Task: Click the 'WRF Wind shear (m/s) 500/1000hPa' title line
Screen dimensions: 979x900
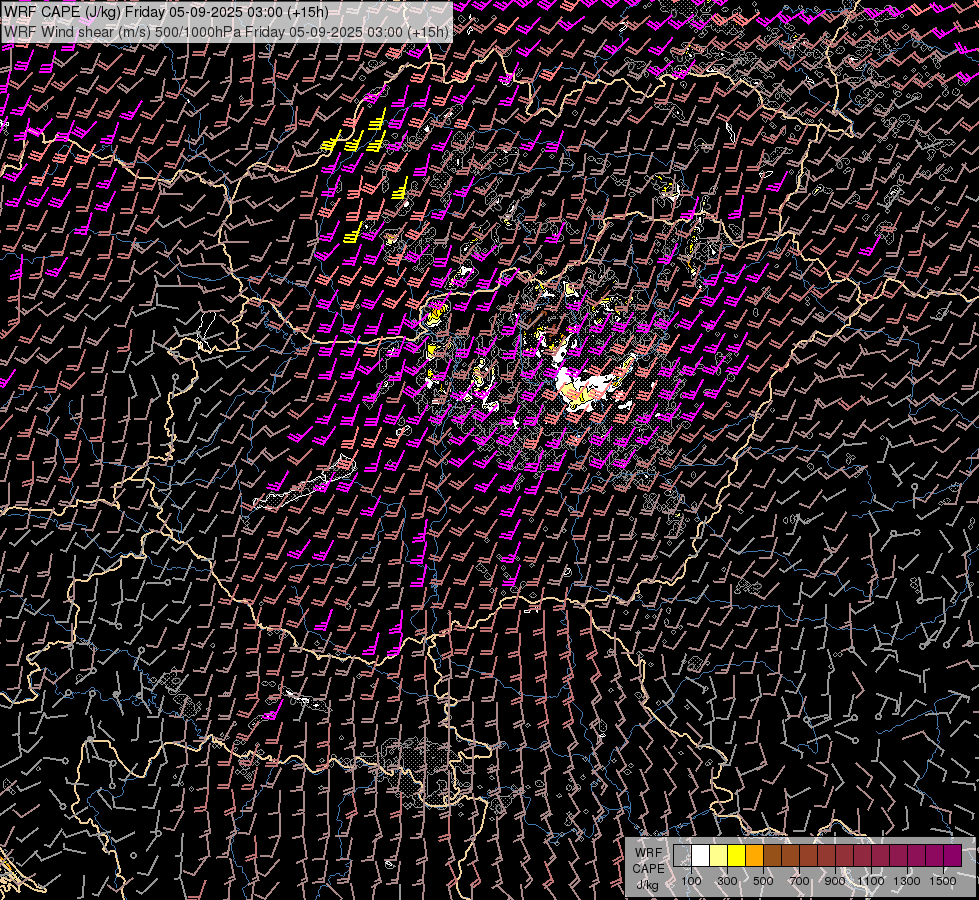Action: pyautogui.click(x=226, y=32)
